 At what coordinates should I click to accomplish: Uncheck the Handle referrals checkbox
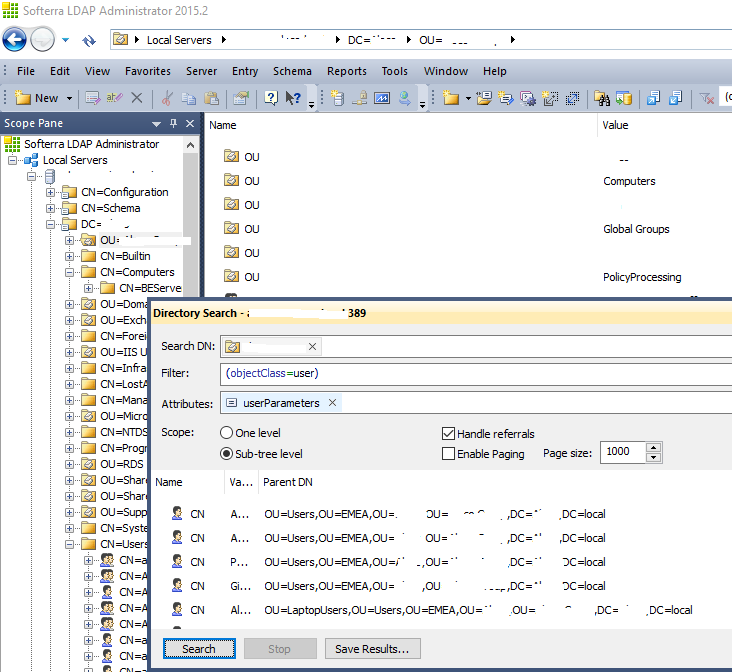(448, 434)
